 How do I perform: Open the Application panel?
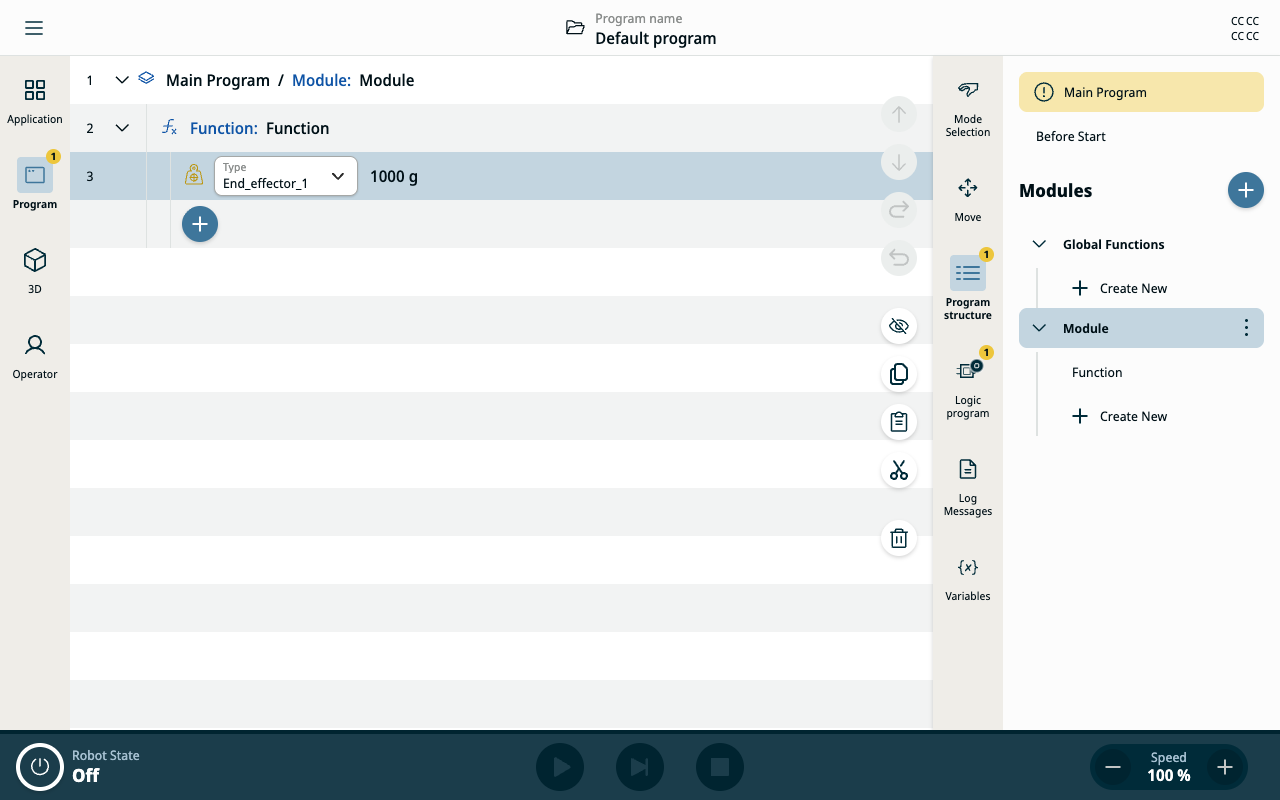(x=35, y=102)
